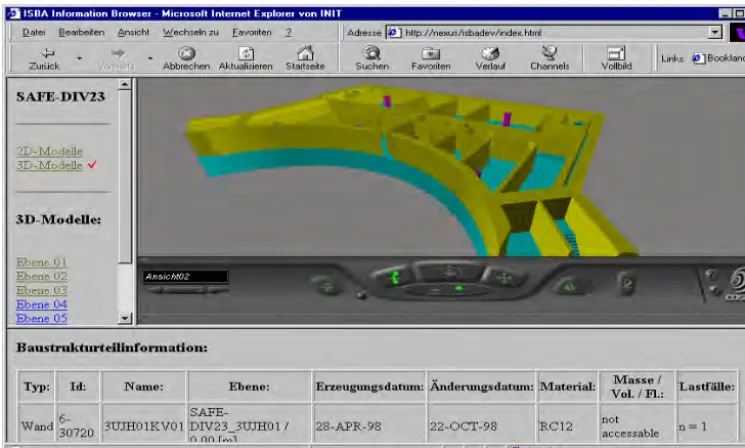Open the Vorwärts history dropdown arrow
Screen dimensions: 745x448
(150, 58)
